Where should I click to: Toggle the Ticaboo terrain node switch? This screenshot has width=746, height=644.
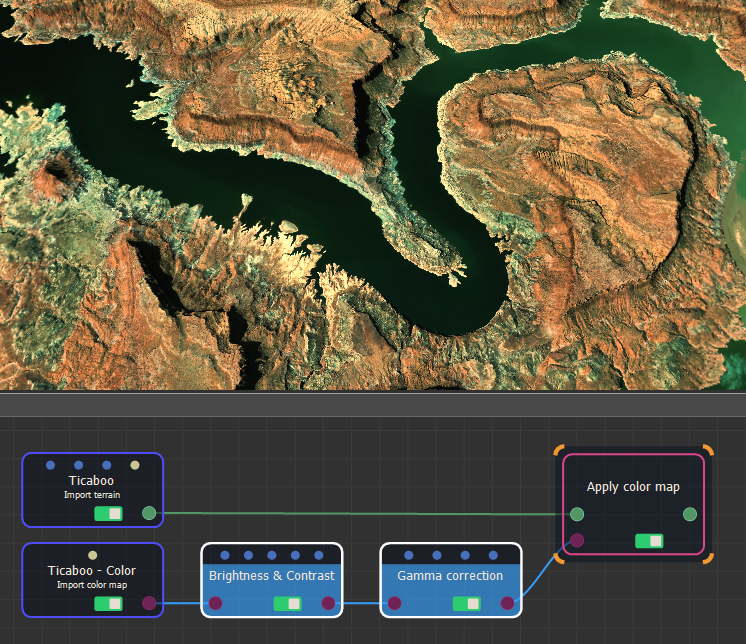click(108, 513)
